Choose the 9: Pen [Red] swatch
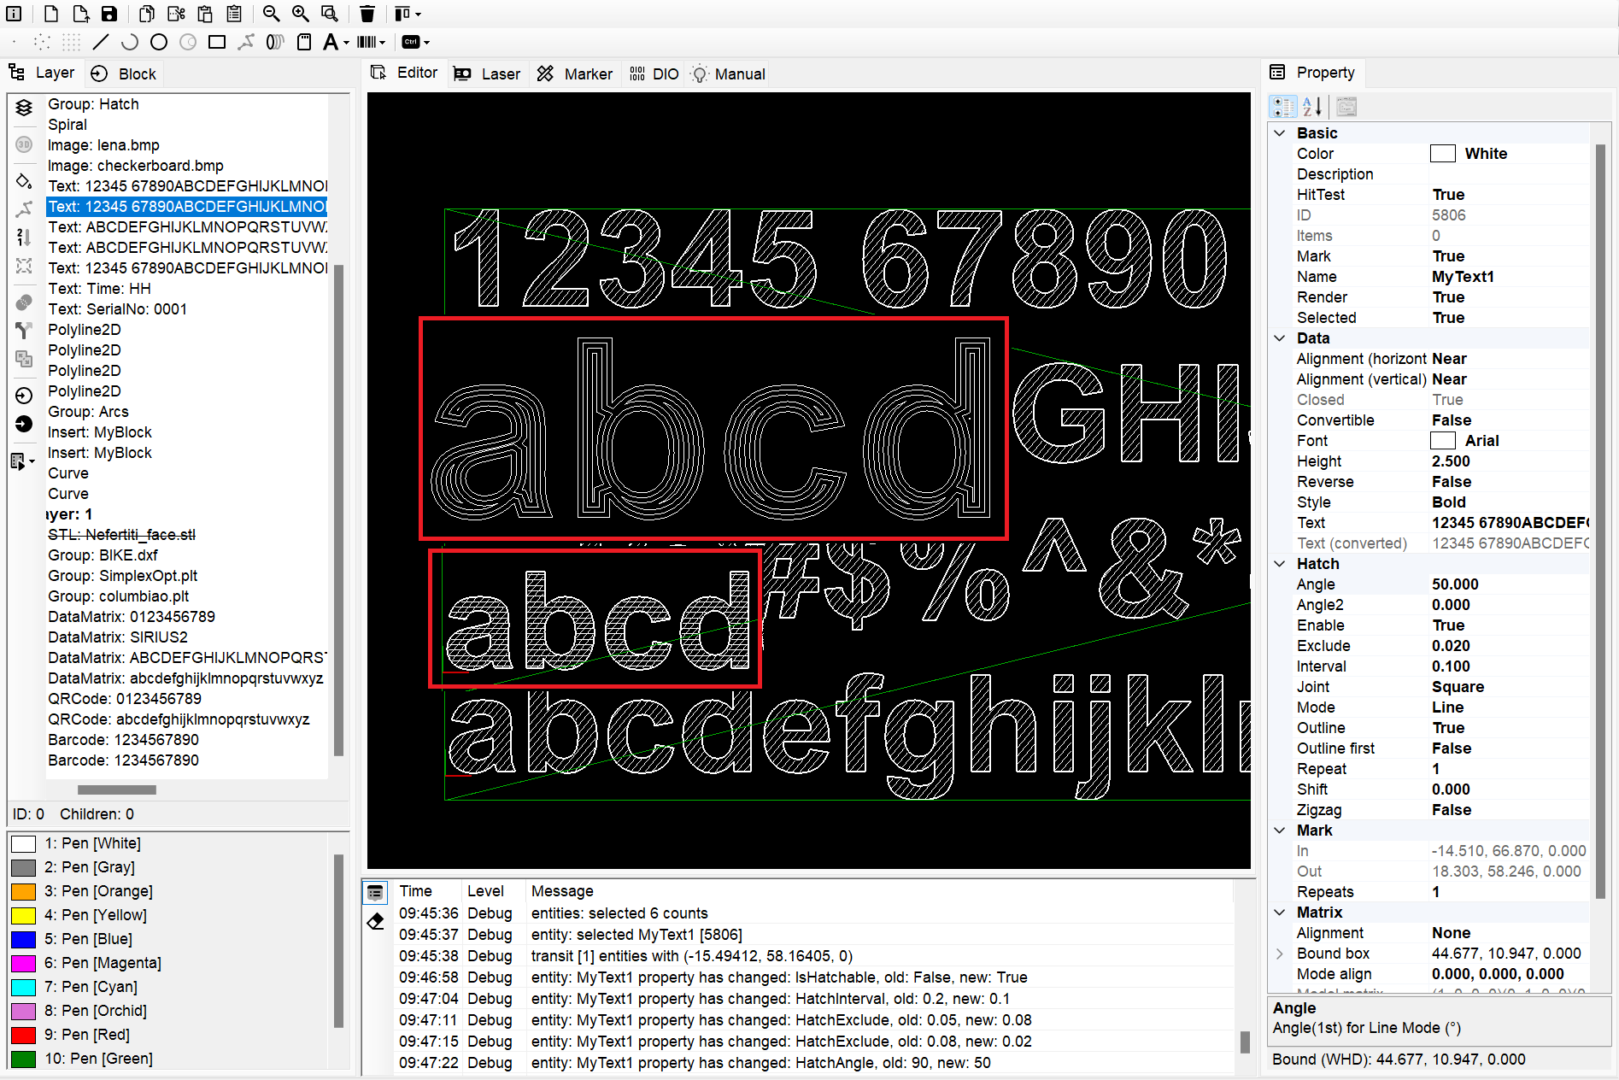Viewport: 1619px width, 1080px height. pyautogui.click(x=24, y=1035)
